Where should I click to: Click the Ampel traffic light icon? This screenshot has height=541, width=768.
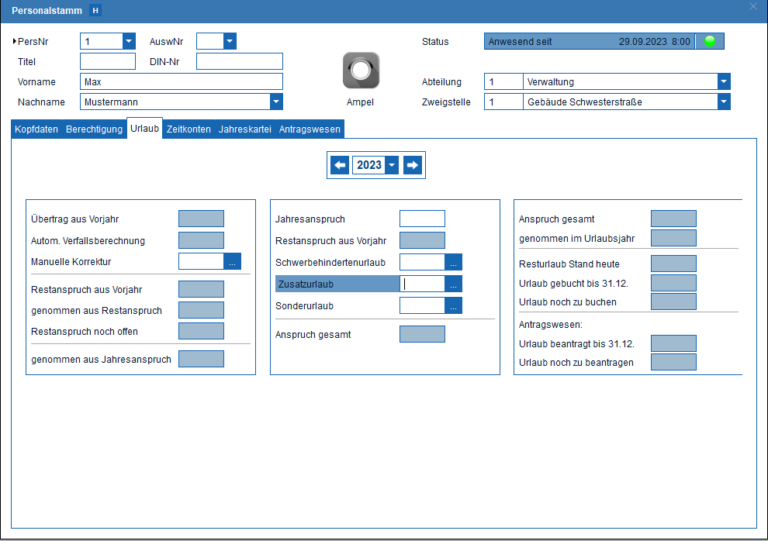360,71
